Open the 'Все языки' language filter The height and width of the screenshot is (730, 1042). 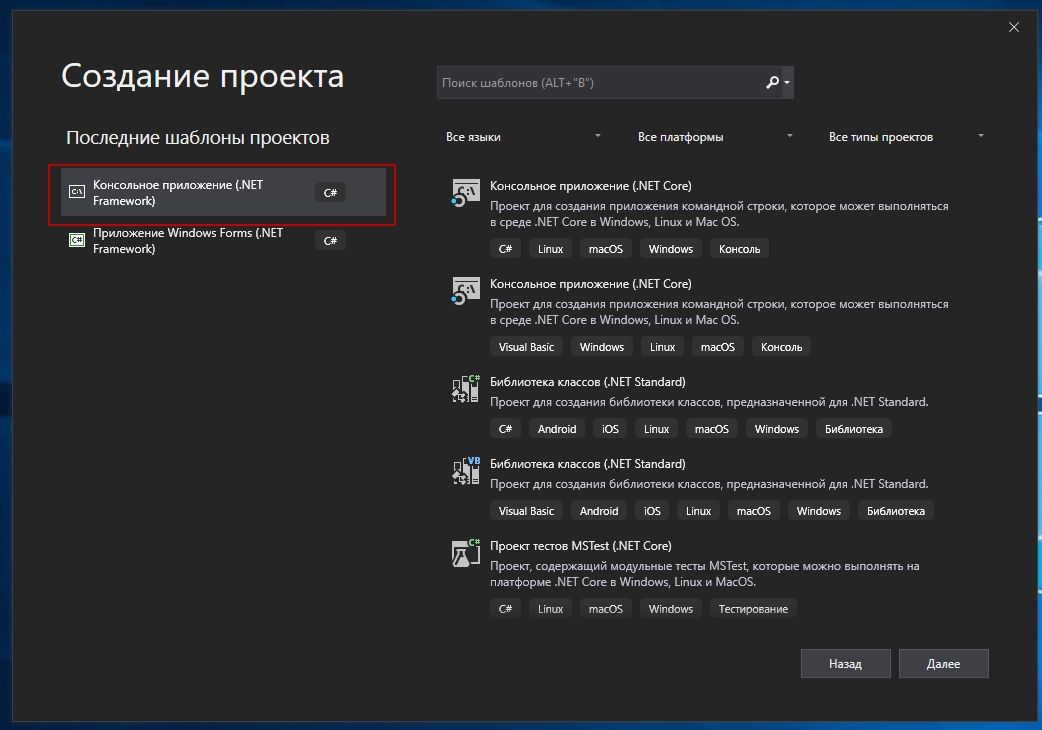click(524, 137)
